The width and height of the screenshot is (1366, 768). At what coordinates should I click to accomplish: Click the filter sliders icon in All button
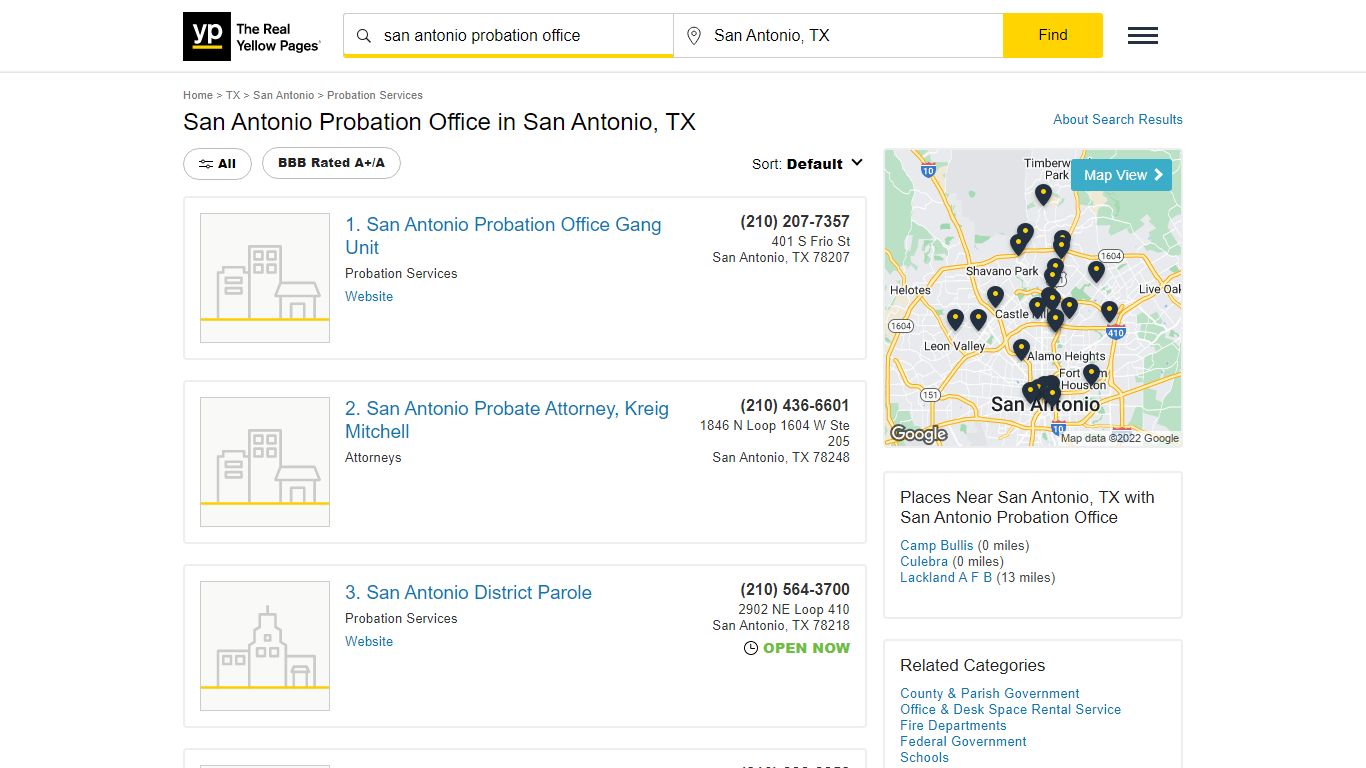[x=205, y=164]
